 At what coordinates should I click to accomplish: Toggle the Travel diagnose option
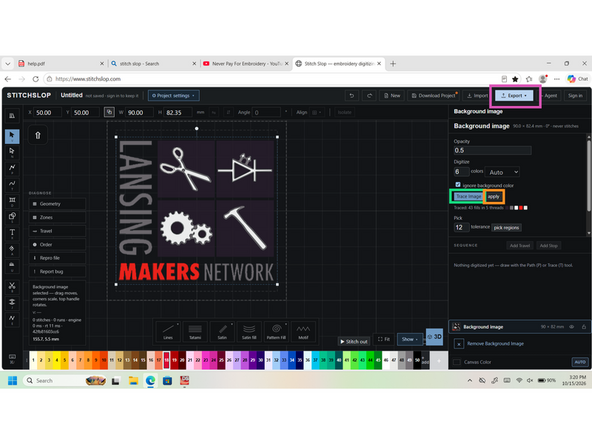pos(57,231)
